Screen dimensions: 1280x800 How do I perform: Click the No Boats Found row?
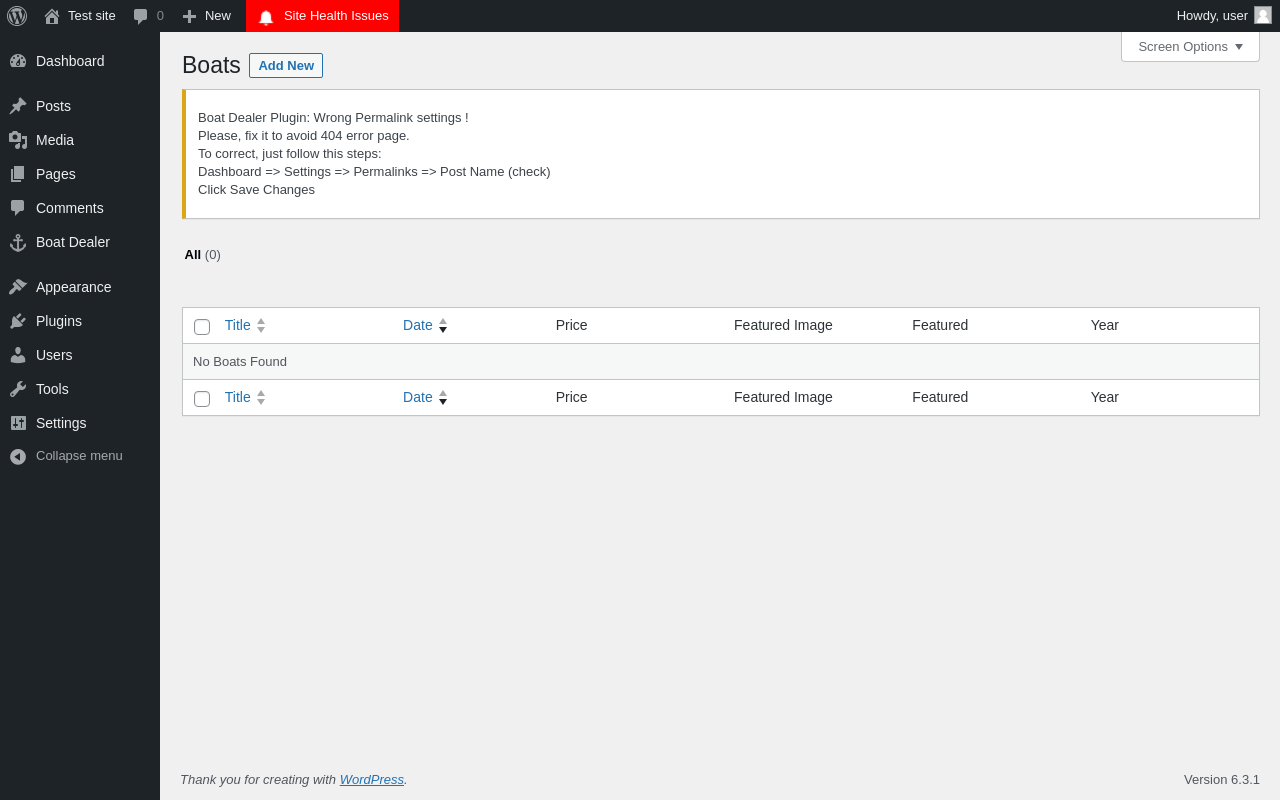click(x=720, y=362)
